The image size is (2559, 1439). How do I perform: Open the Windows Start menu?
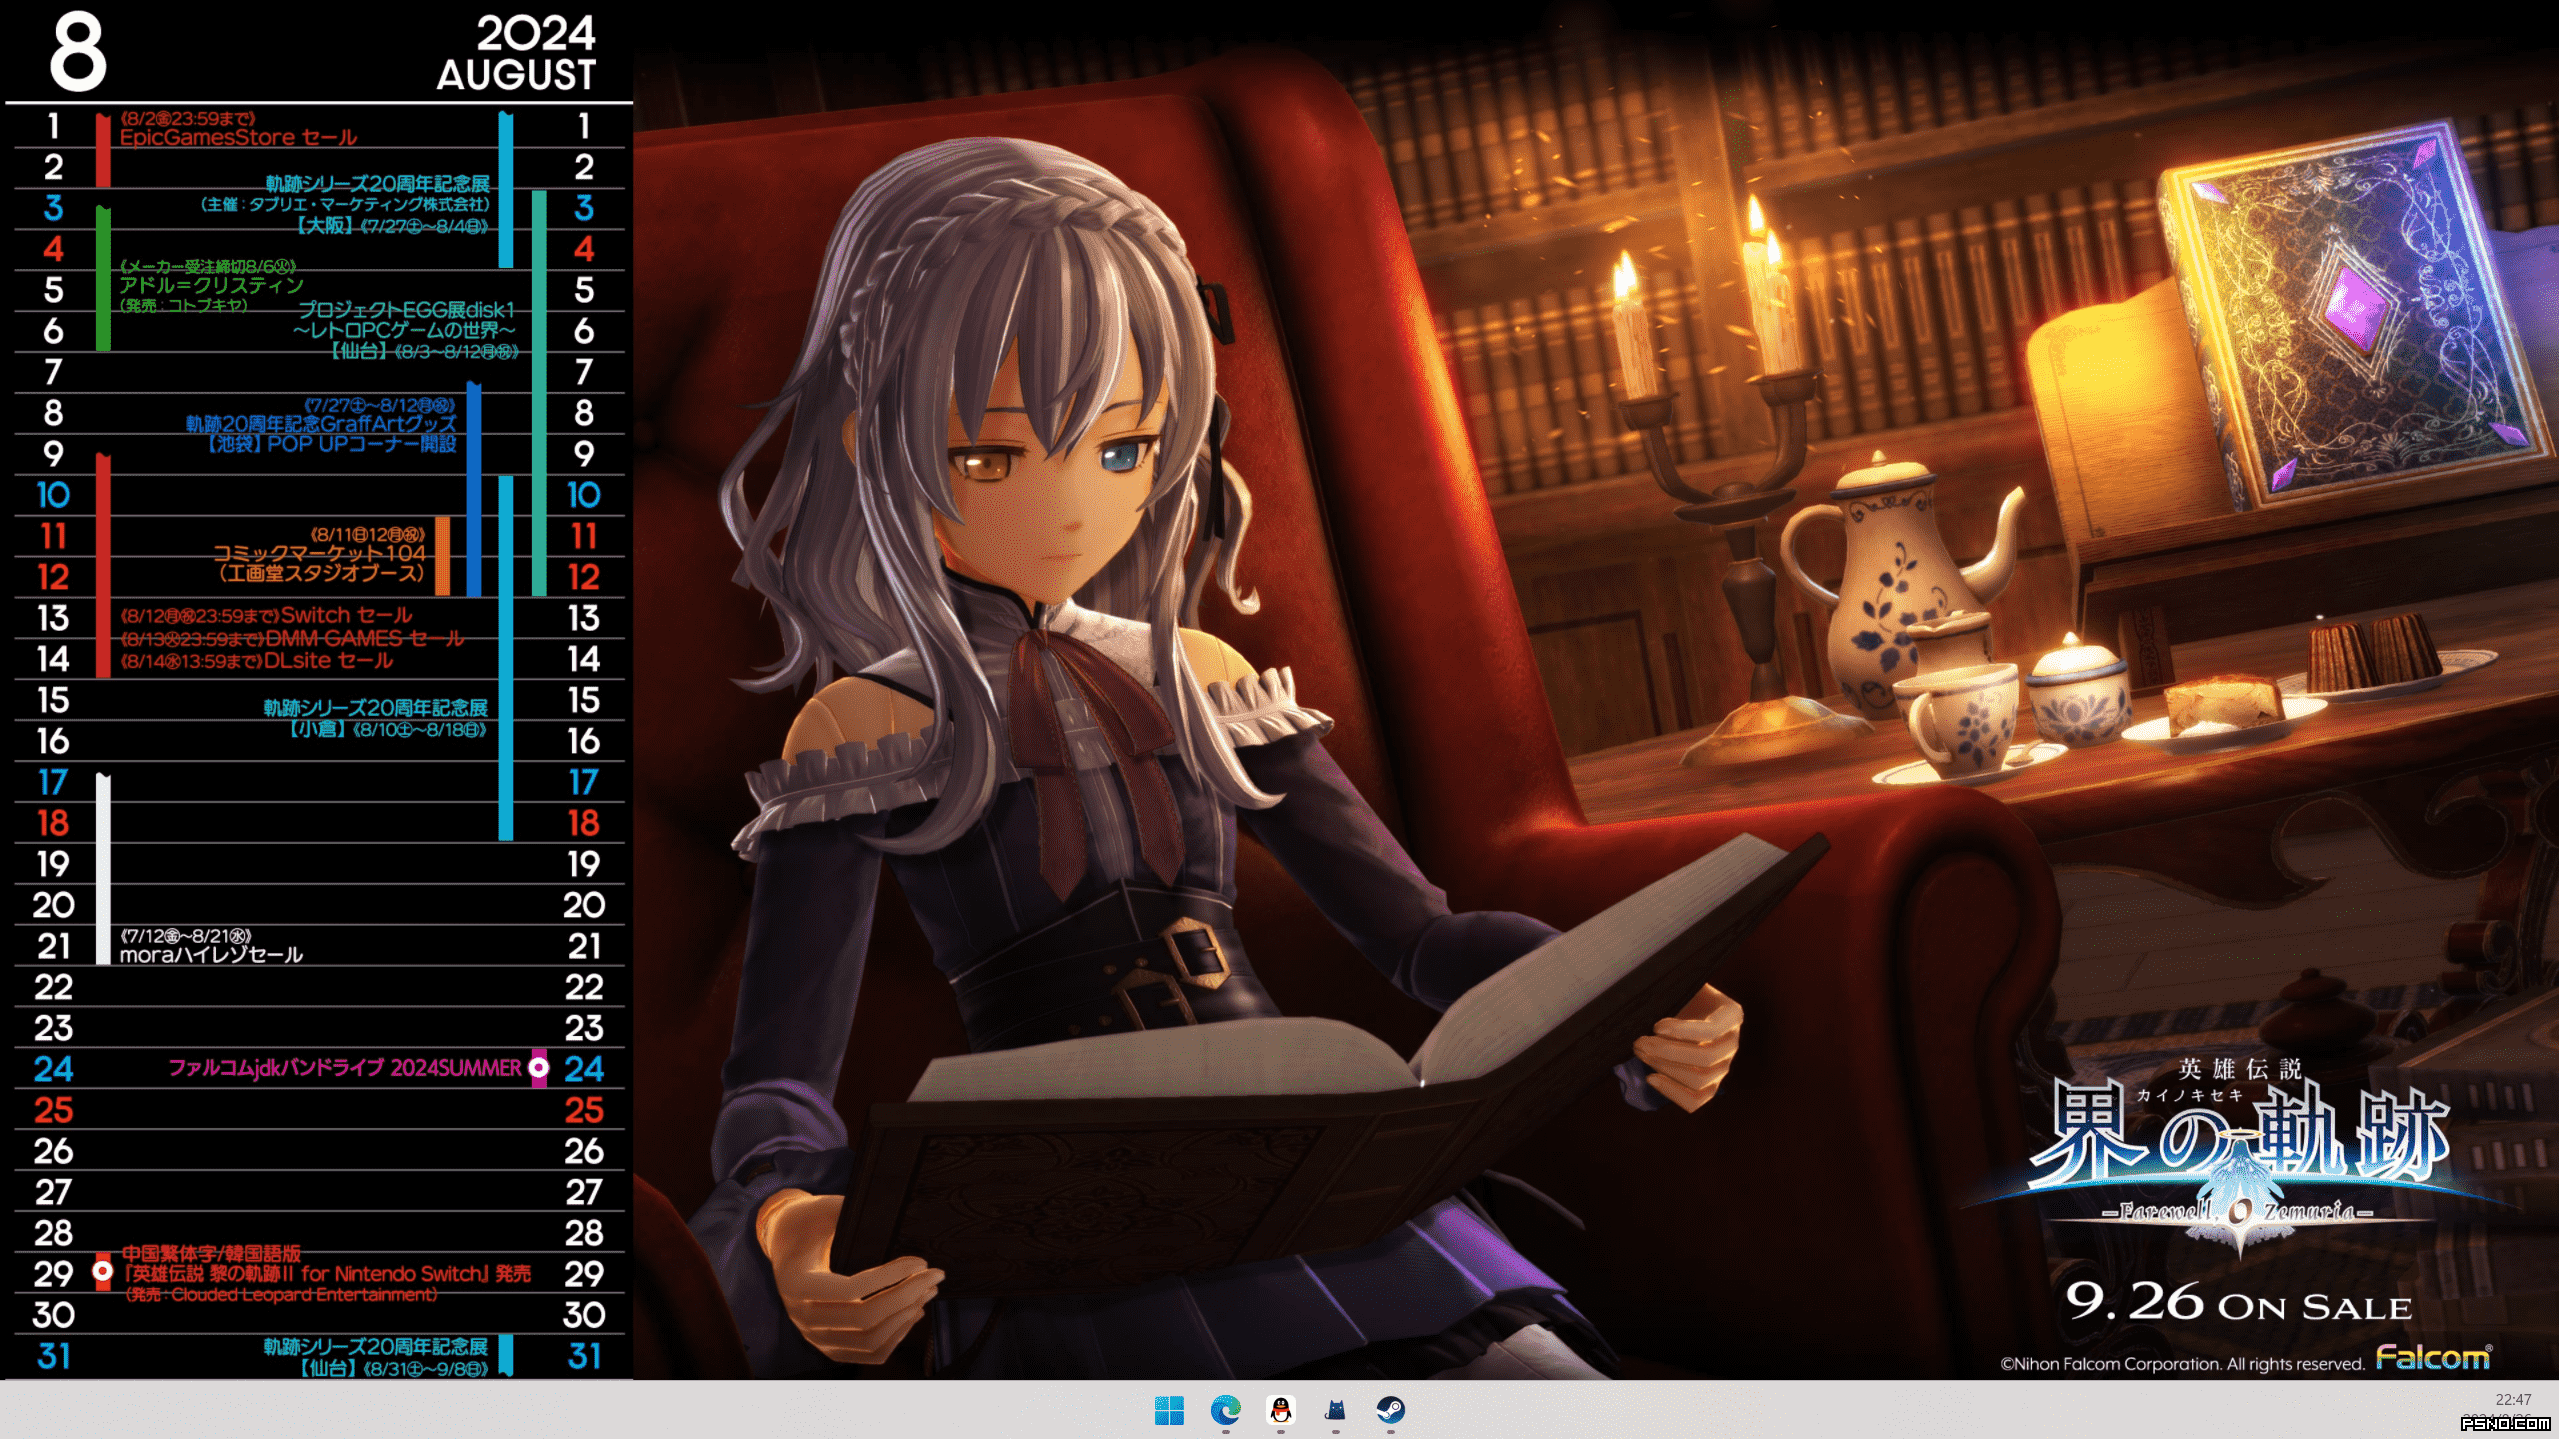click(1169, 1410)
